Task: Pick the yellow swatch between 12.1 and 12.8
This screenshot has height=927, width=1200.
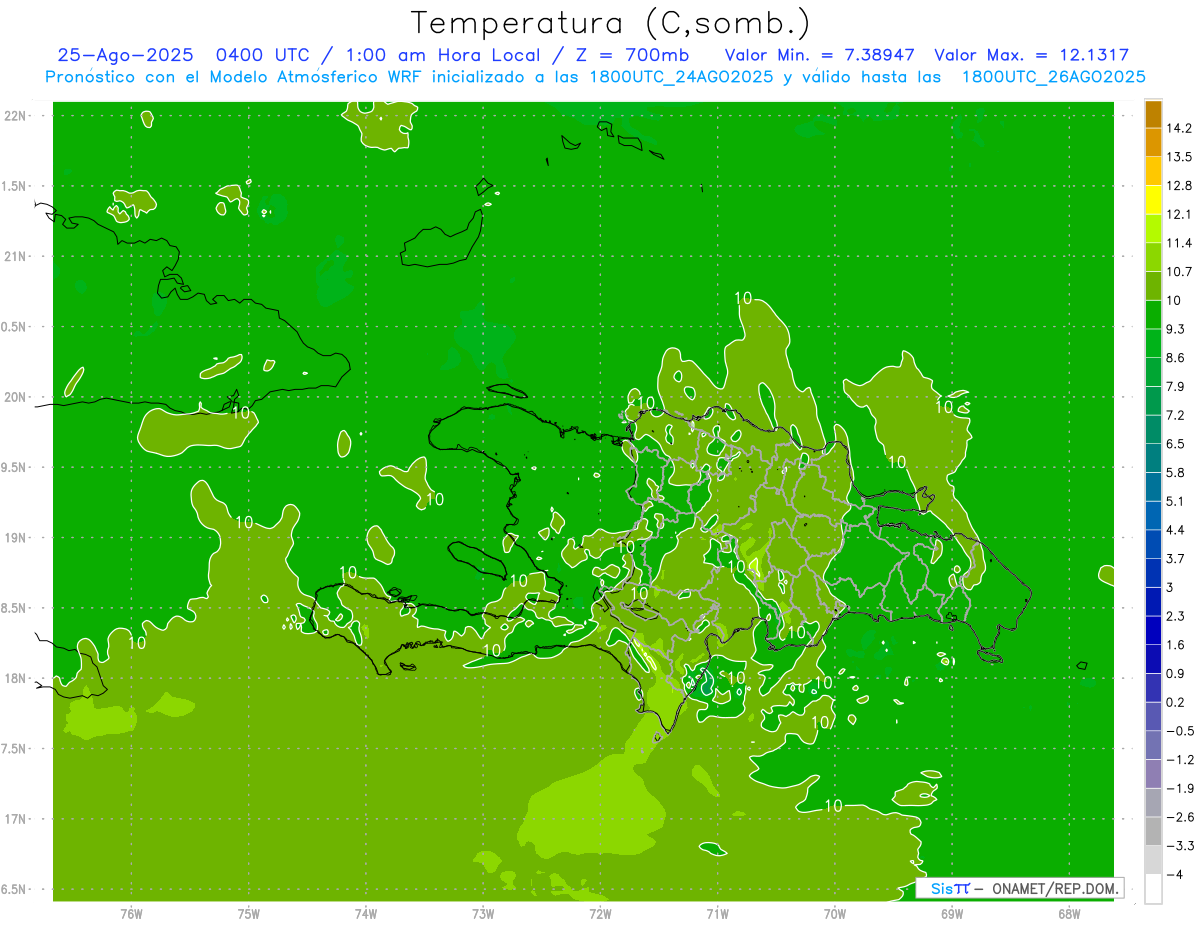Action: (1153, 199)
